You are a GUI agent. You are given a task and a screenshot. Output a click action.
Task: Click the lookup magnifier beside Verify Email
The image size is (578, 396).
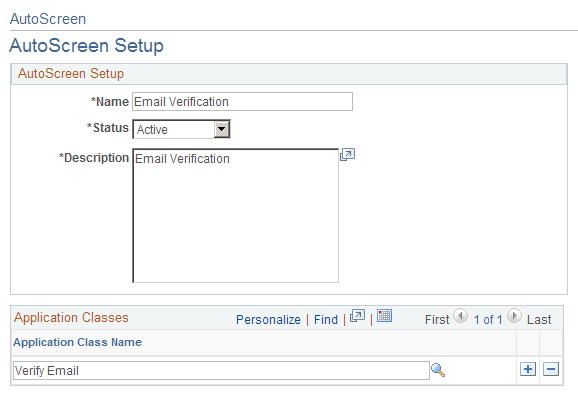[438, 370]
